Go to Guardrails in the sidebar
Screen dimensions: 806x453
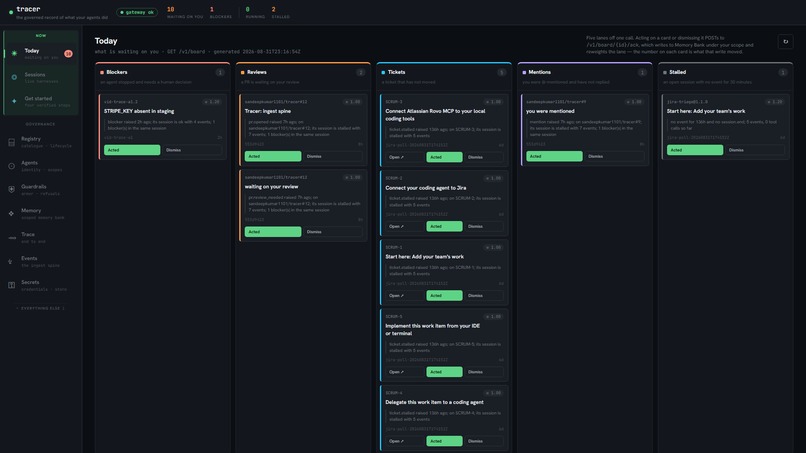coord(41,190)
